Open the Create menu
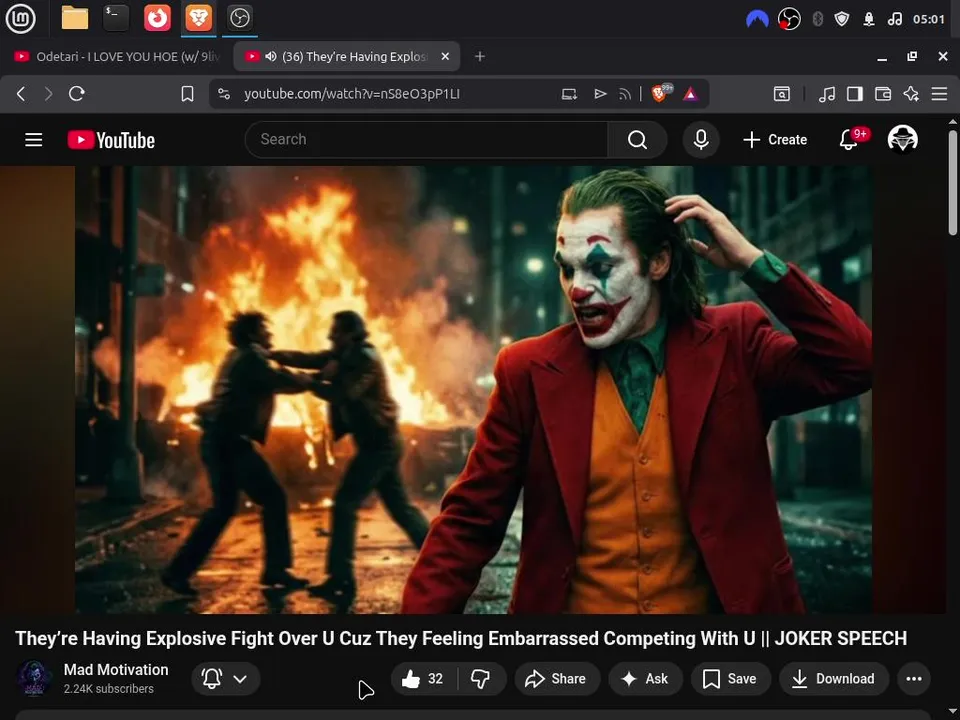The width and height of the screenshot is (960, 720). [x=775, y=140]
